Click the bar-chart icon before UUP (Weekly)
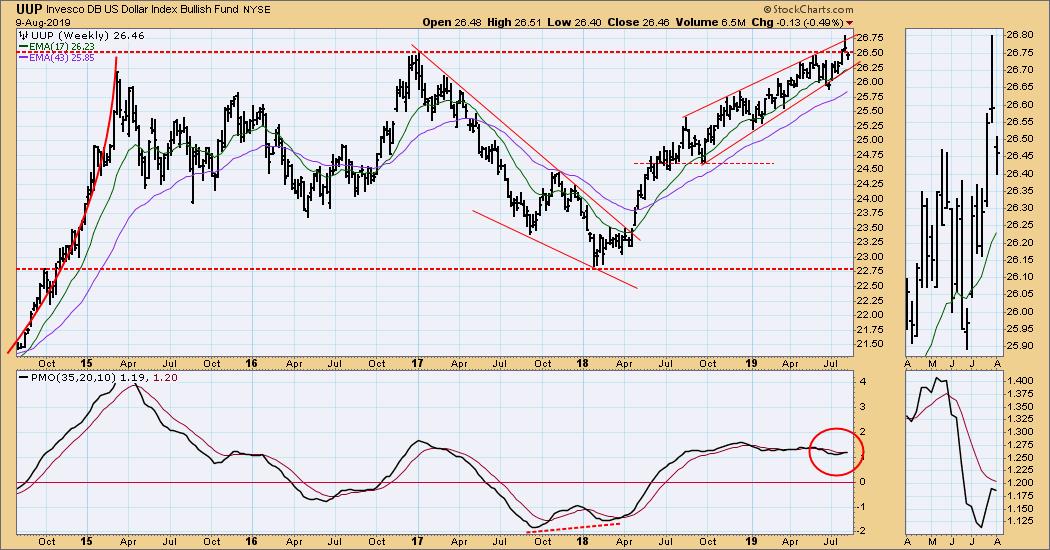 pyautogui.click(x=23, y=35)
